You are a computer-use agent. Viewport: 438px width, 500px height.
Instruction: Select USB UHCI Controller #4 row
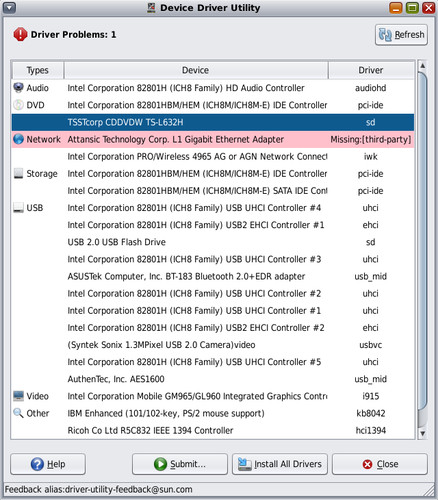[x=213, y=208]
